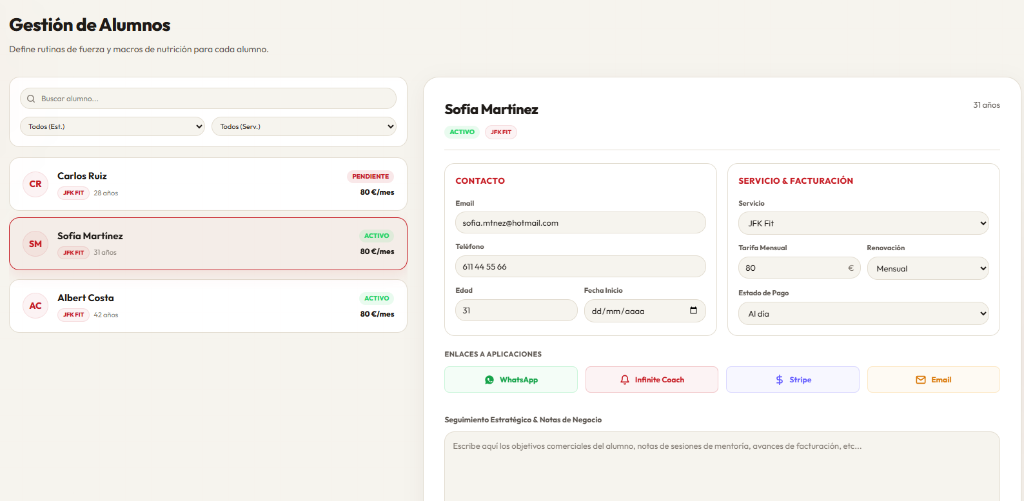
Task: Click the search magnifier icon
Action: pos(31,99)
